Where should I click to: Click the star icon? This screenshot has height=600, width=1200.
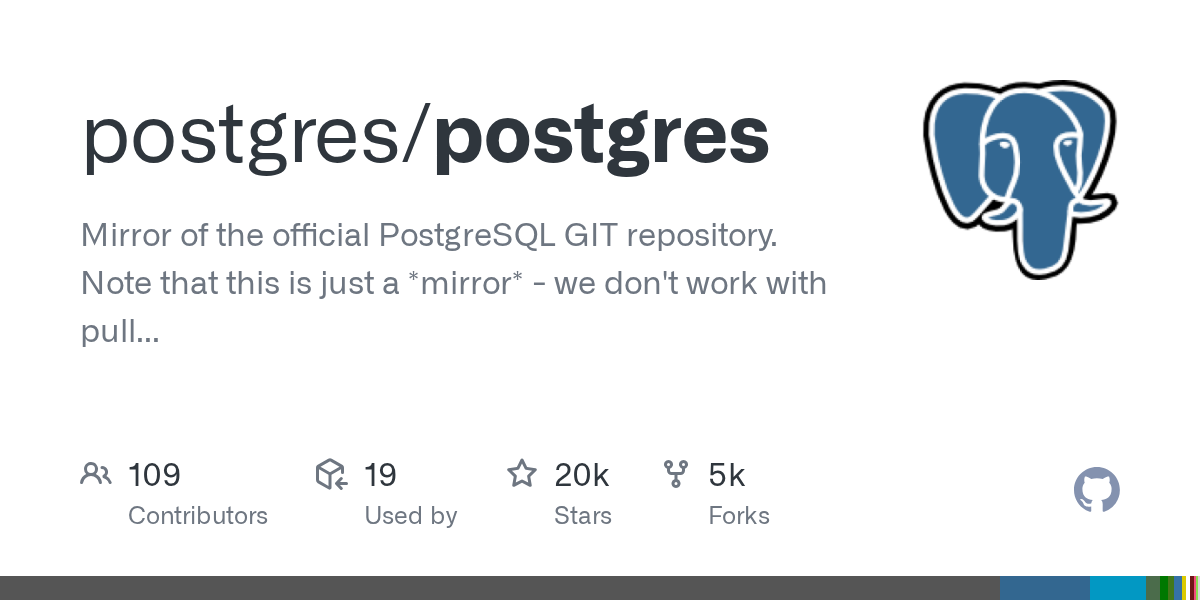(522, 474)
